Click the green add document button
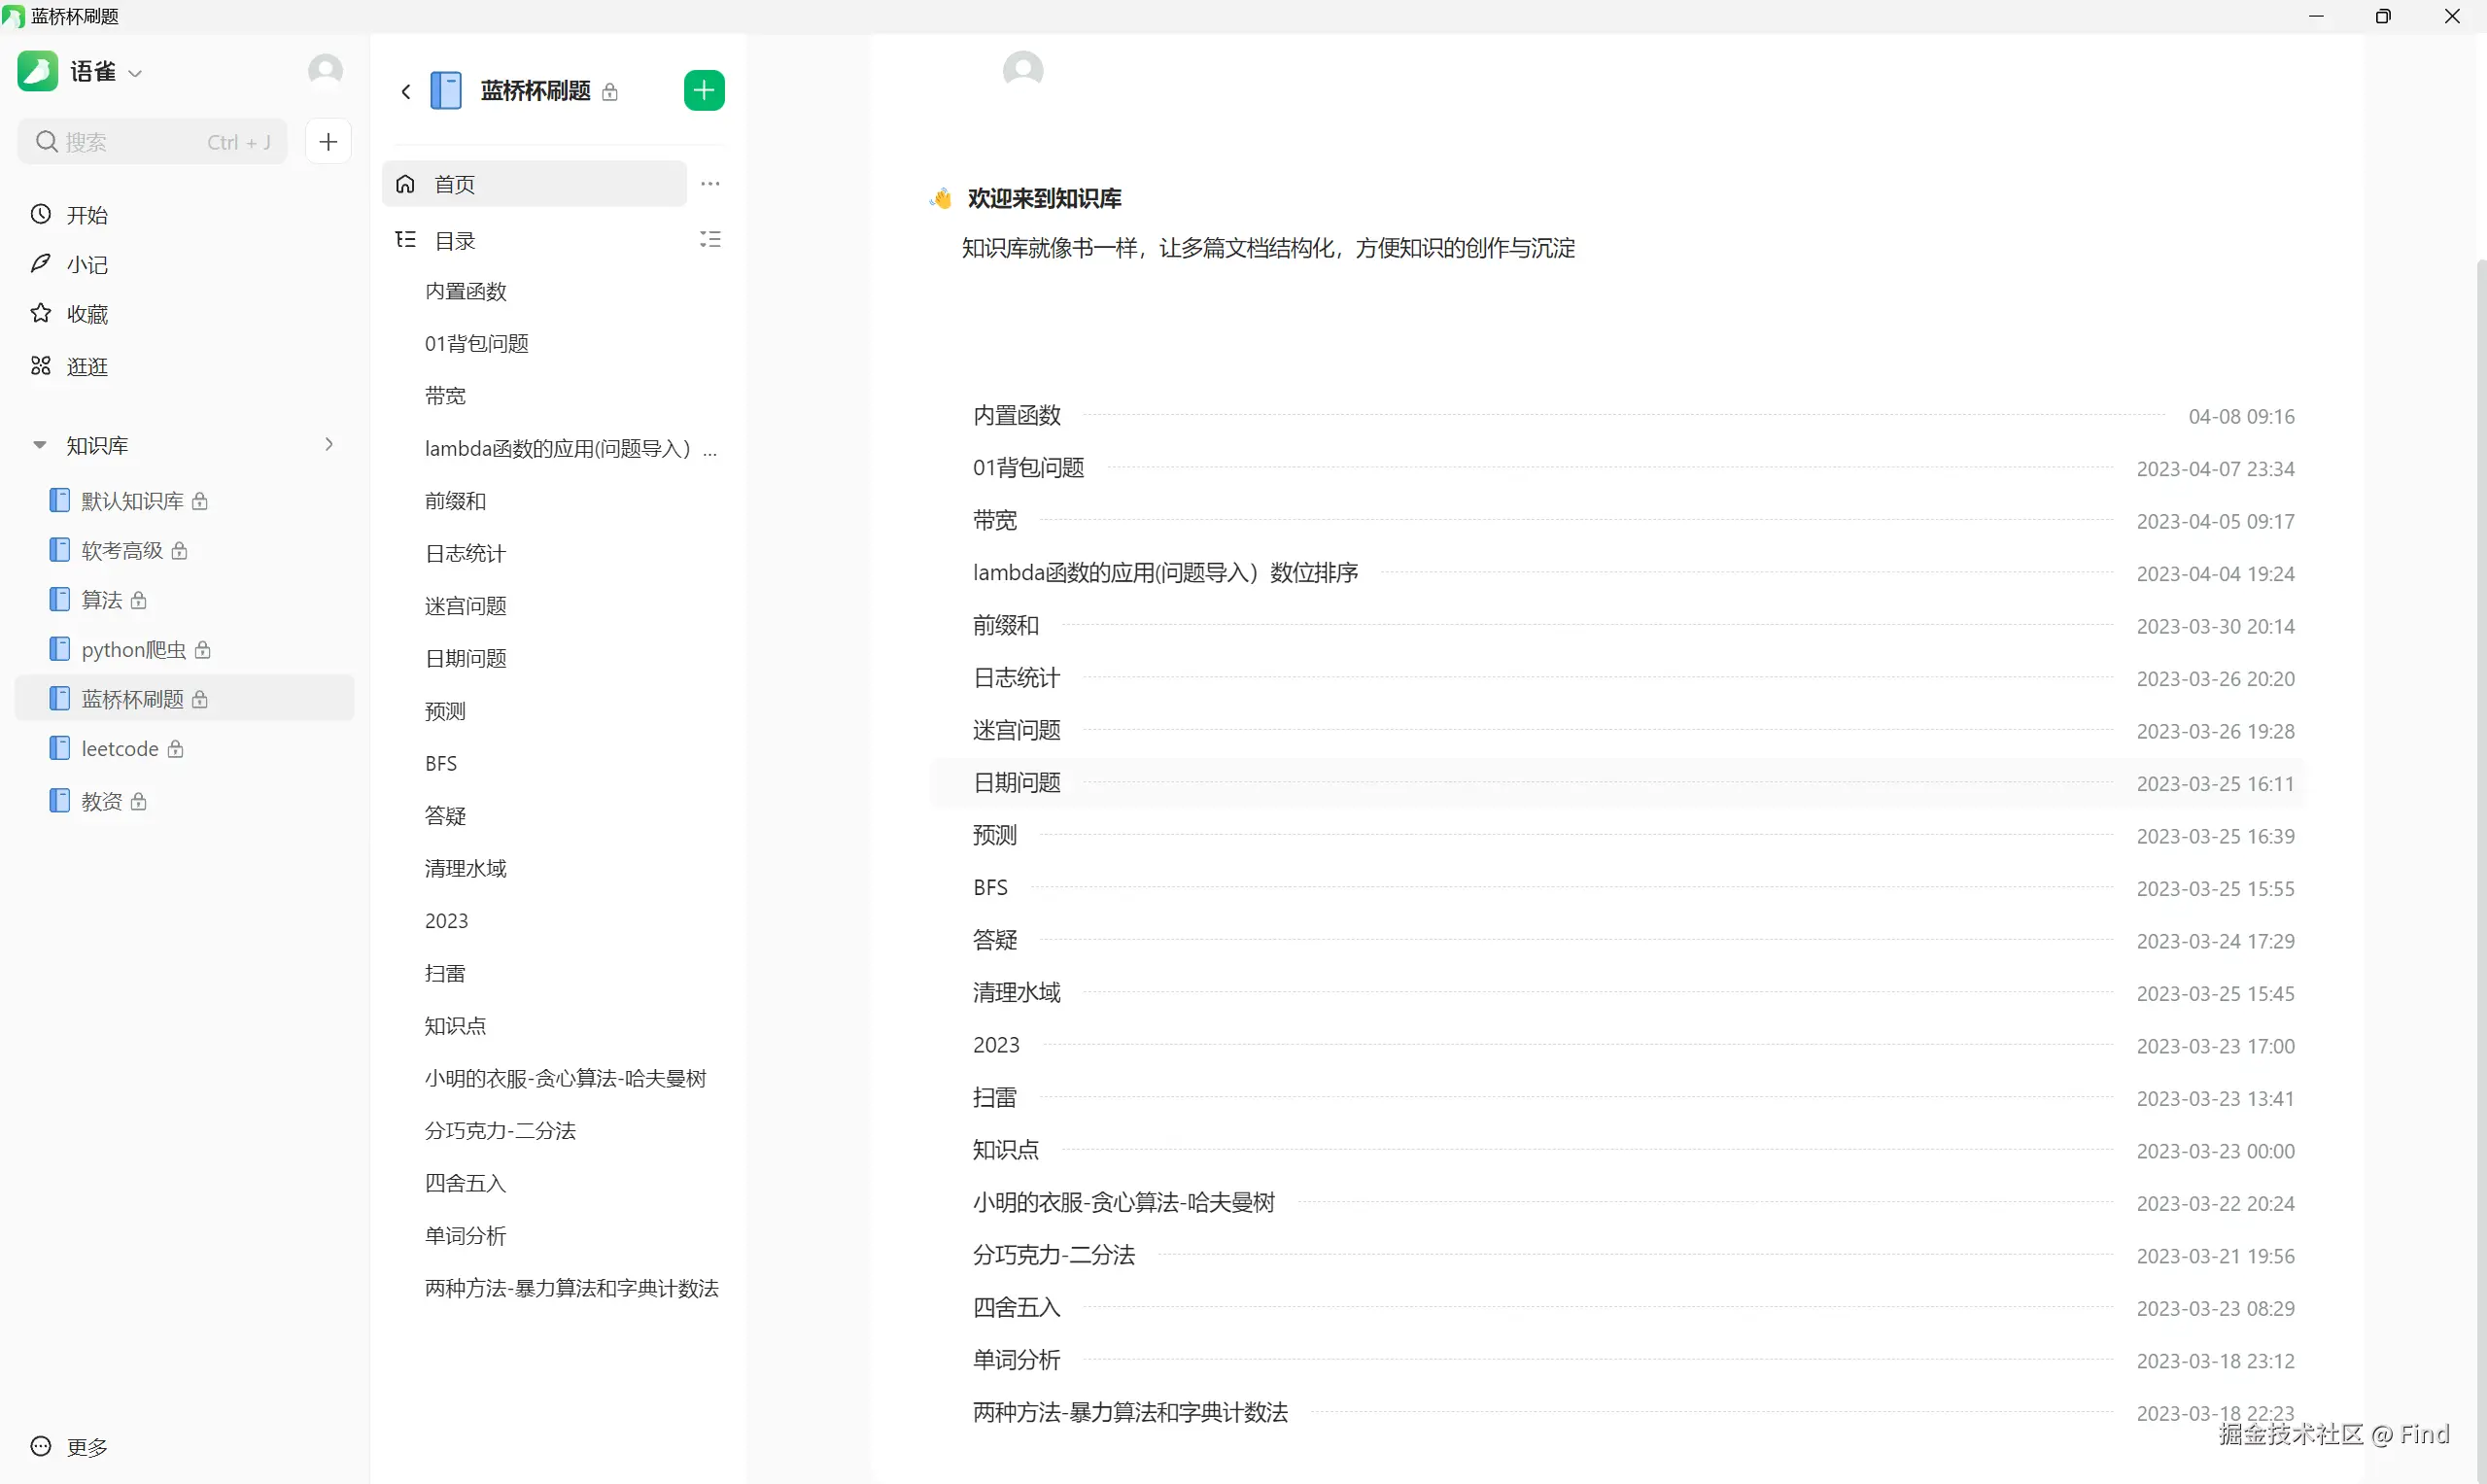This screenshot has width=2487, height=1484. (704, 91)
